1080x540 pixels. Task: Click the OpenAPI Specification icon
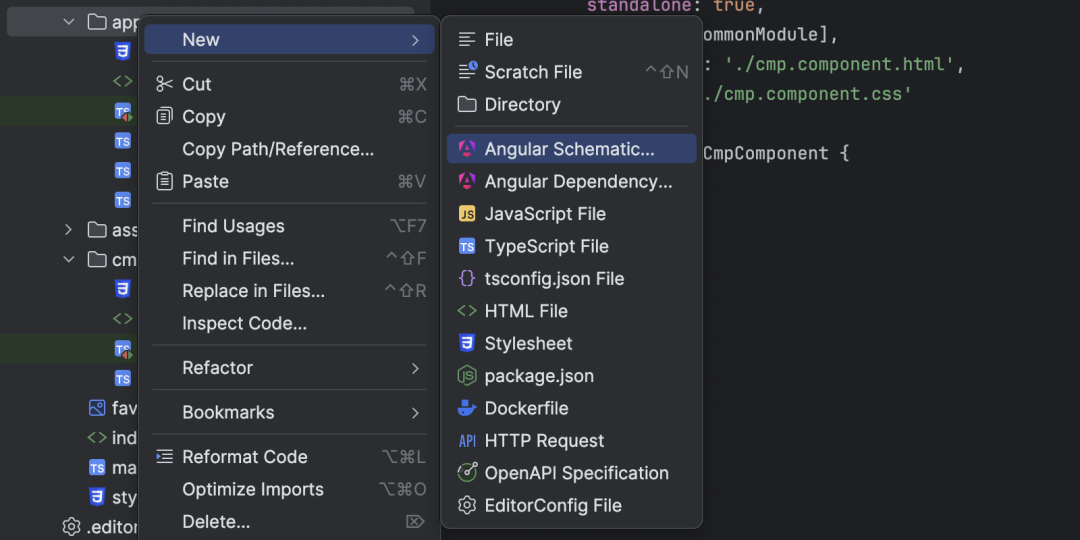pyautogui.click(x=467, y=473)
